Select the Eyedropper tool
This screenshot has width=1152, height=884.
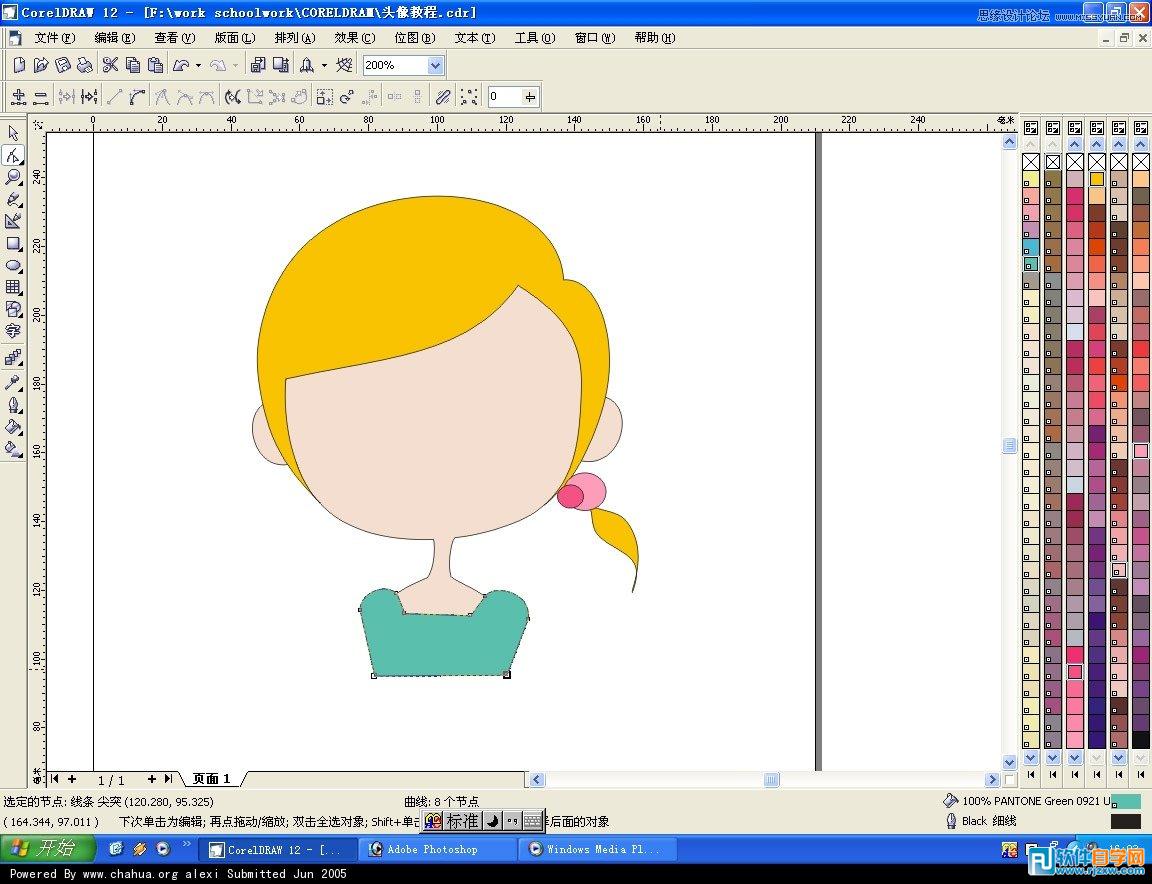[13, 382]
